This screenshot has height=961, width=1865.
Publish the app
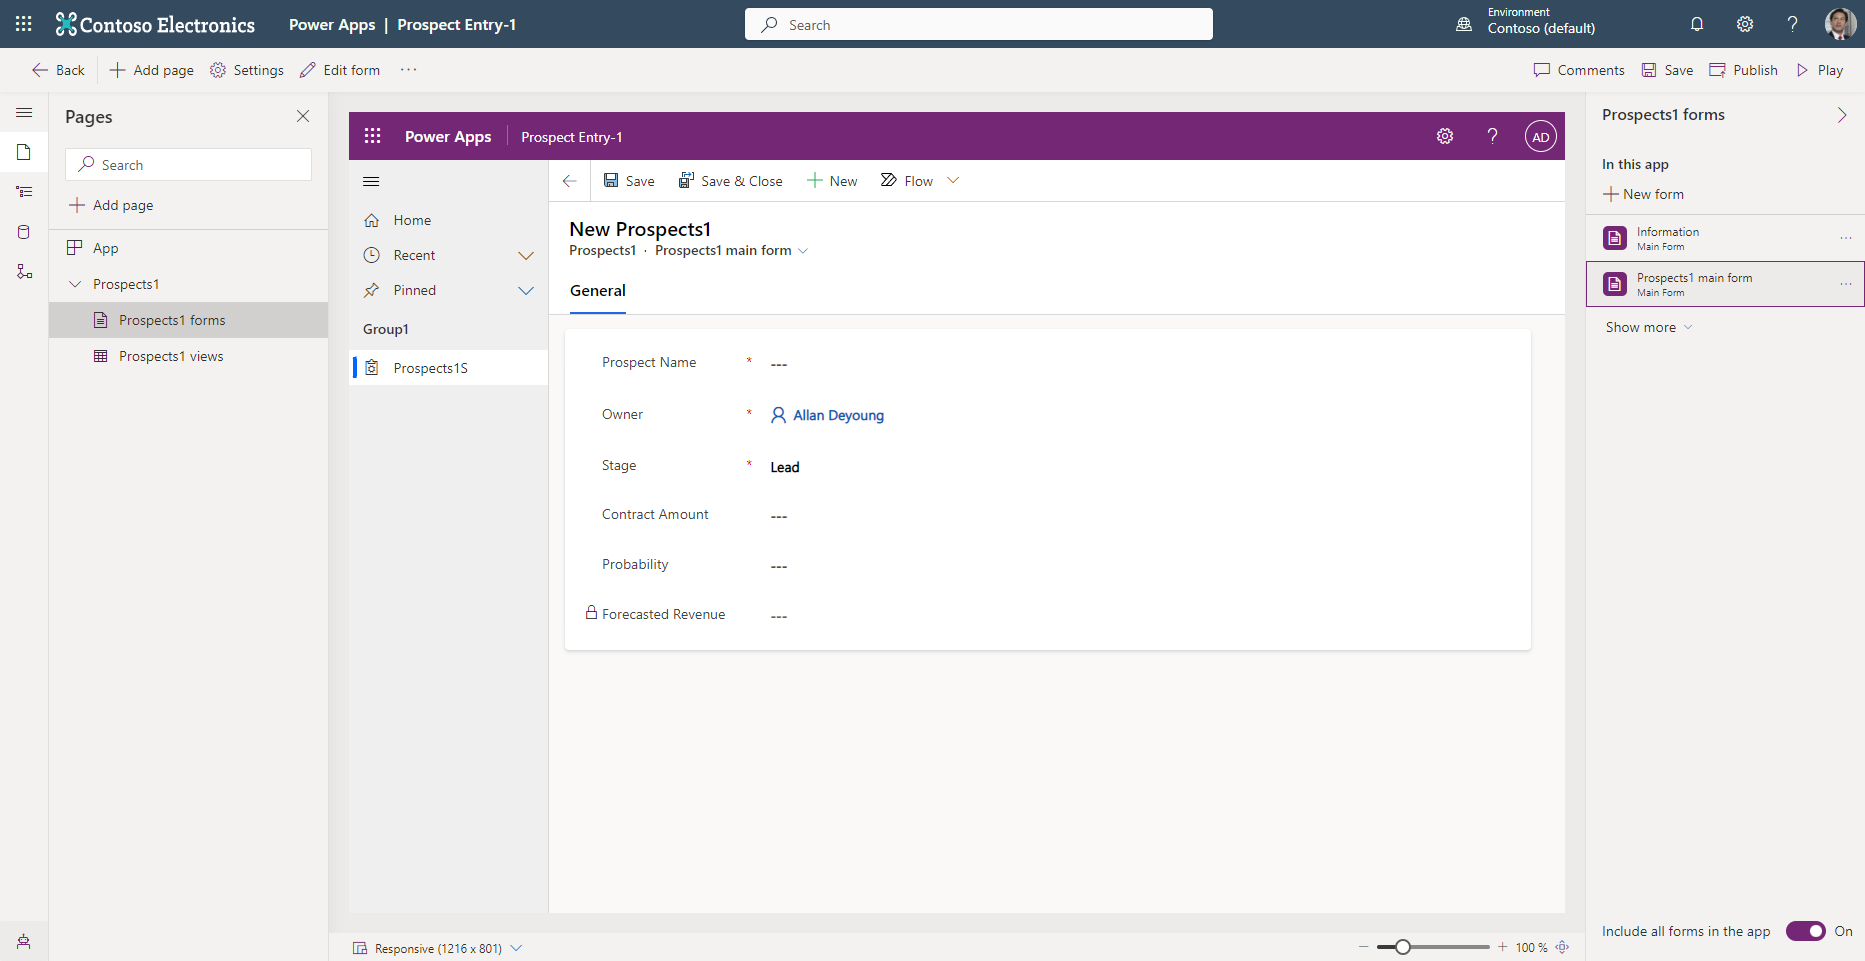pos(1744,70)
